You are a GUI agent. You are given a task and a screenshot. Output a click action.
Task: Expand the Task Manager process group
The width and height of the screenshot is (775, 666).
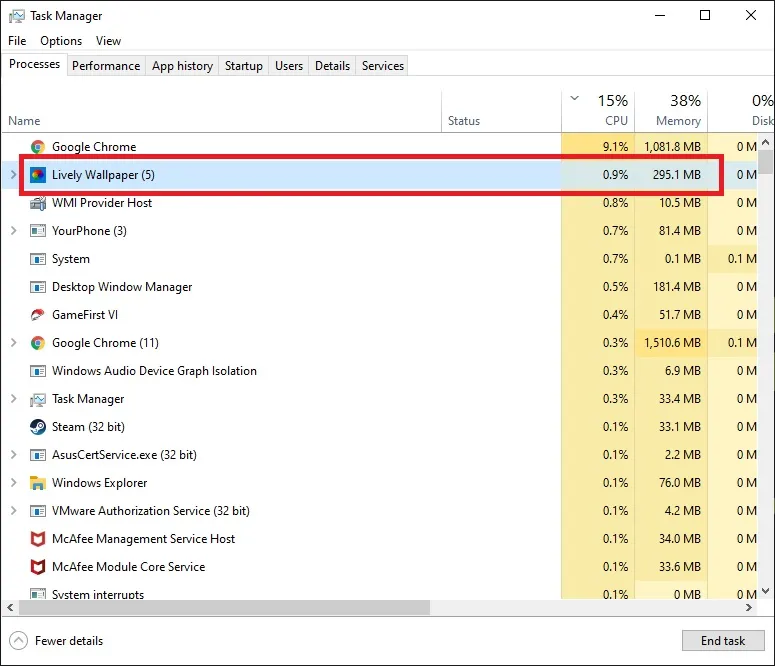coord(13,399)
